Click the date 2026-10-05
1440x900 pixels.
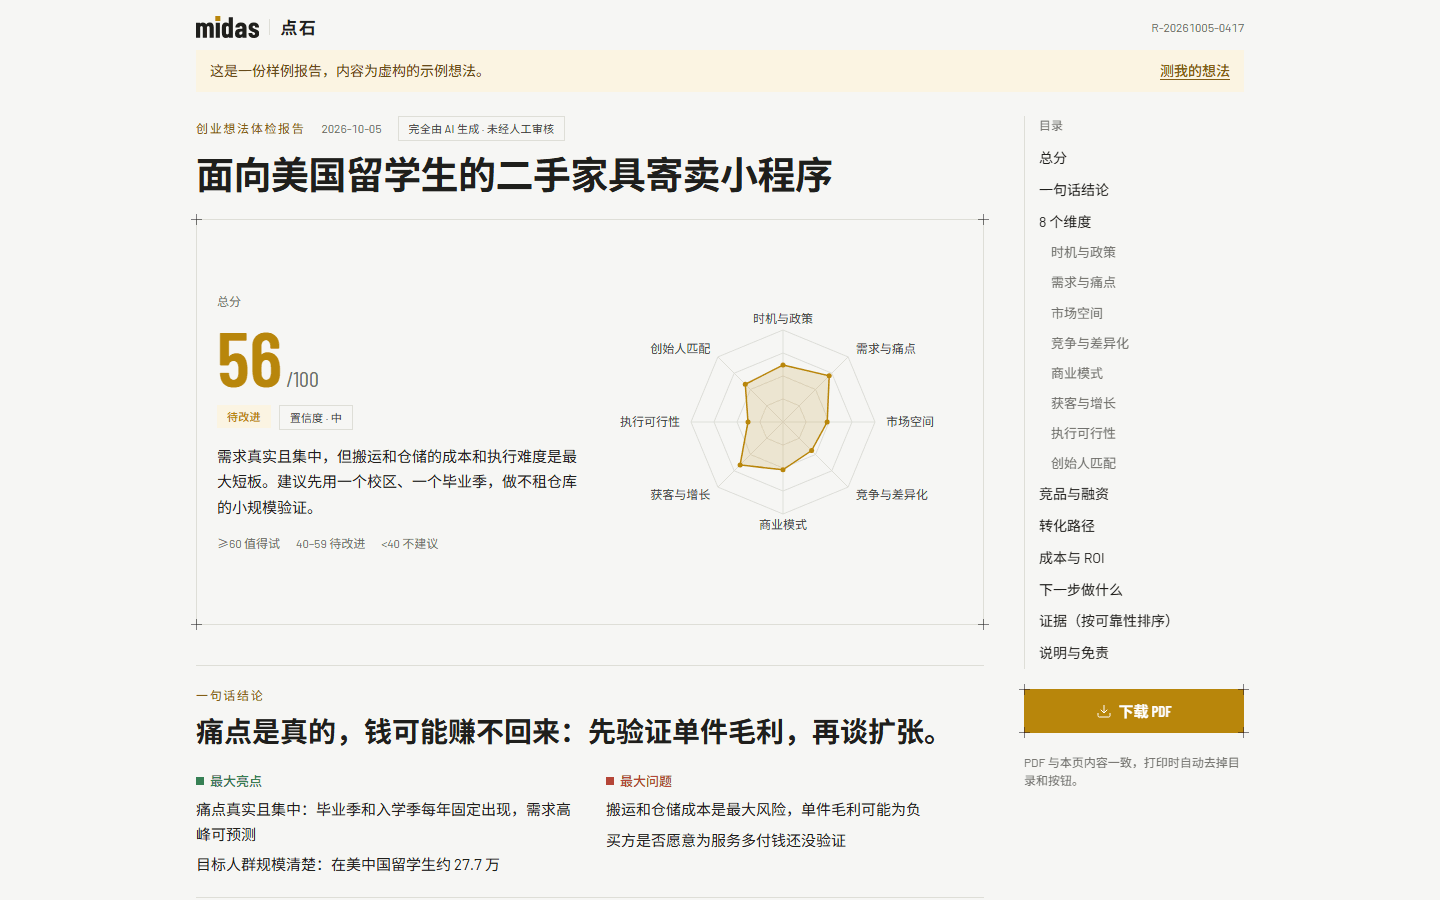(352, 129)
